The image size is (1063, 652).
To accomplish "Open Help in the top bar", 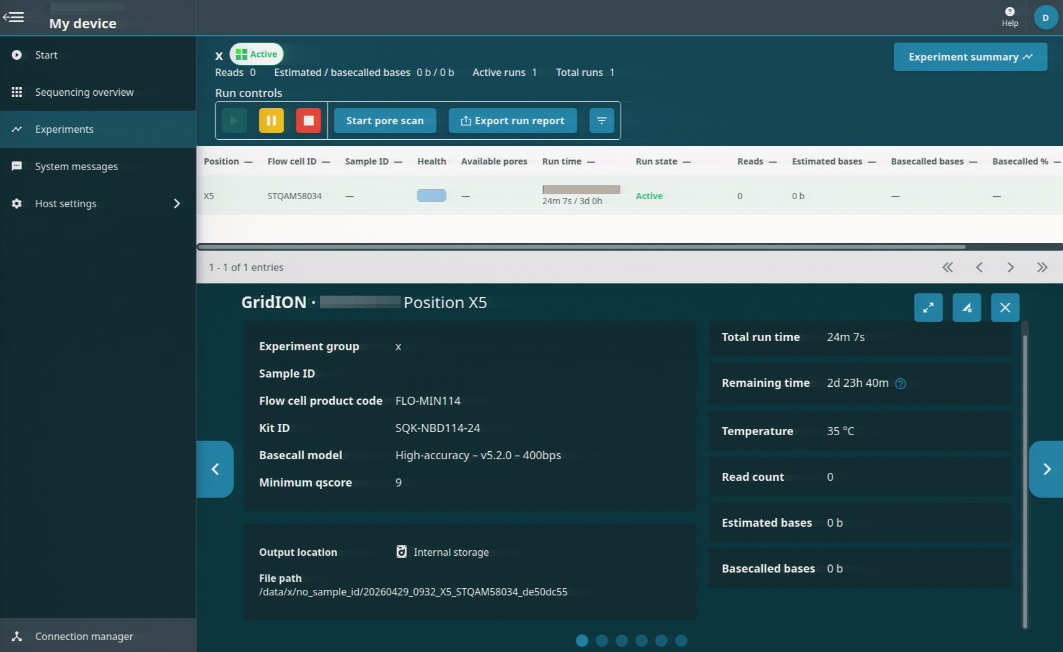I will tap(1010, 16).
